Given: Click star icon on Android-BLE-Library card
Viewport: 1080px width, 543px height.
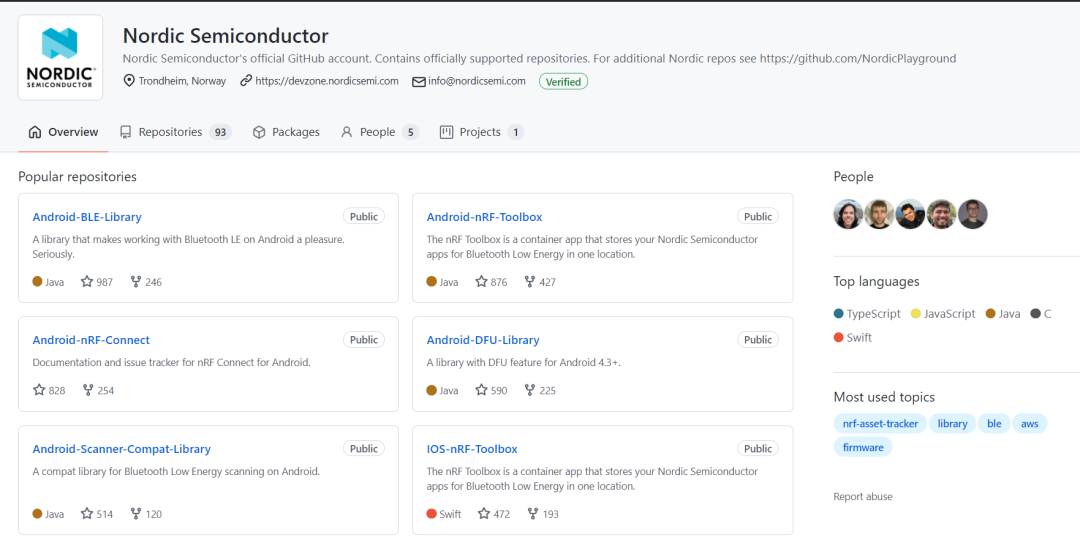Looking at the screenshot, I should 87,281.
